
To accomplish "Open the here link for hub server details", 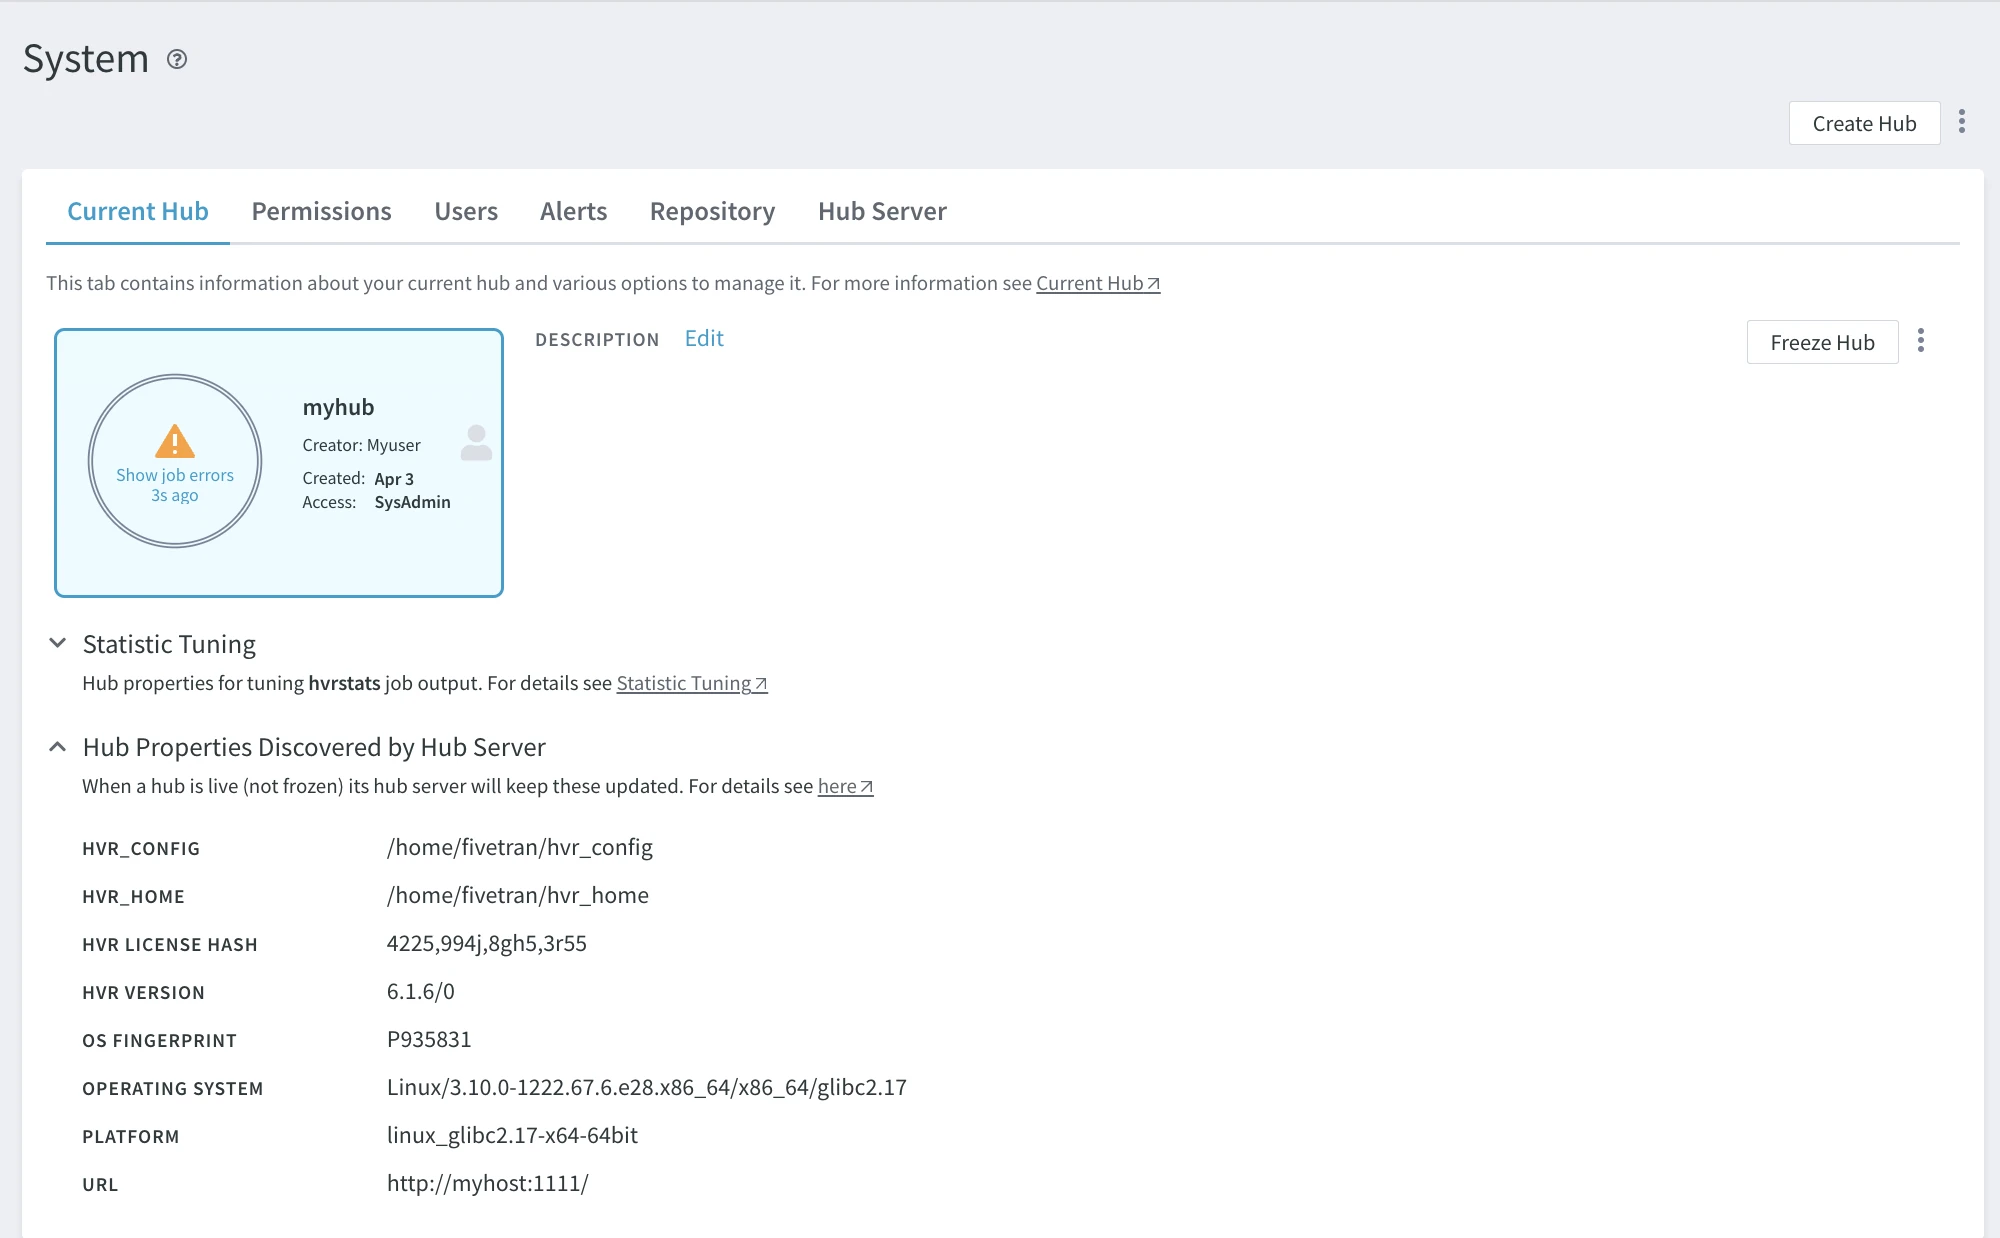I will [836, 786].
